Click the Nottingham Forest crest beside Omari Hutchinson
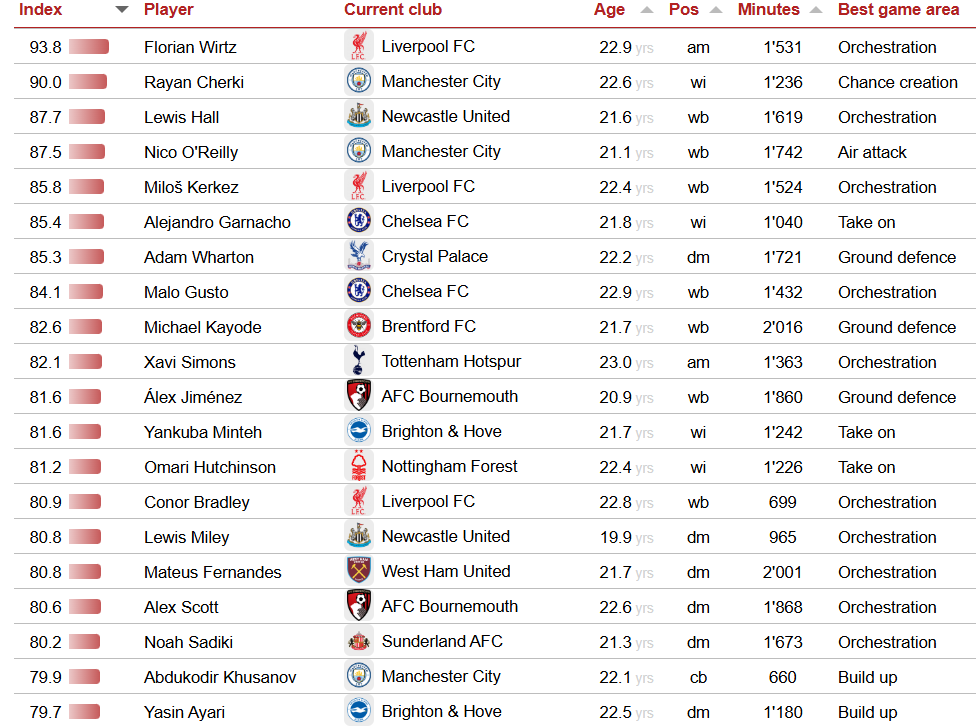976x728 pixels. click(x=359, y=466)
